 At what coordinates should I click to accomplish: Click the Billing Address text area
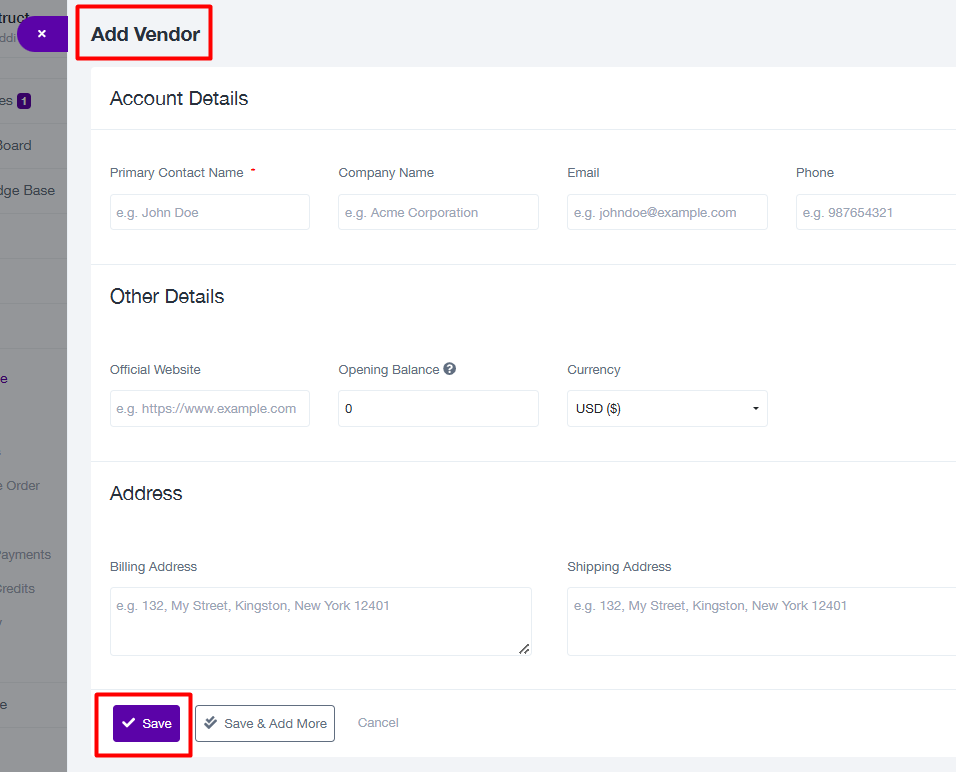[x=321, y=621]
